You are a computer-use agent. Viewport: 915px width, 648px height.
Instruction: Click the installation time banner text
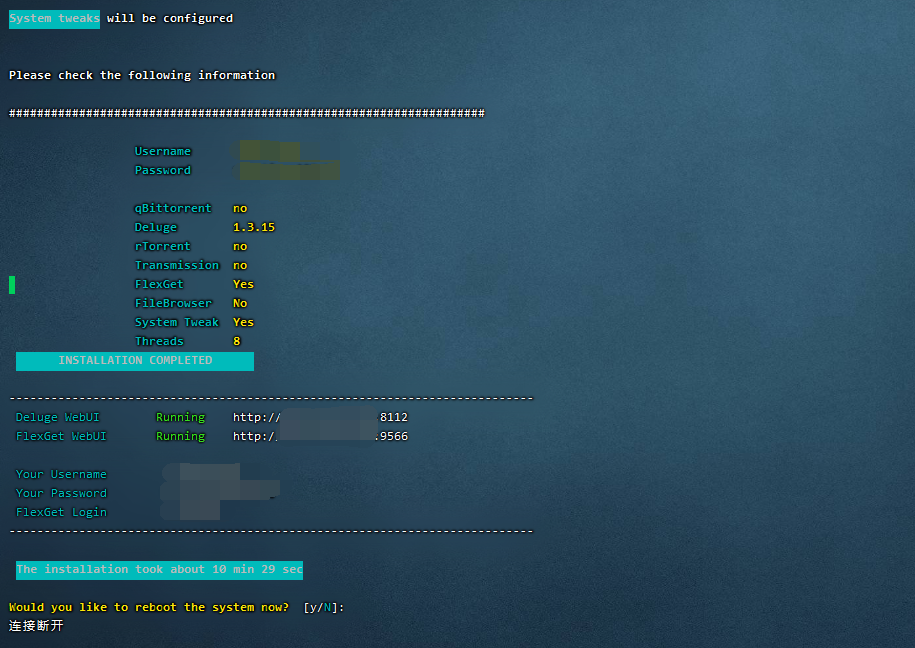(x=159, y=570)
